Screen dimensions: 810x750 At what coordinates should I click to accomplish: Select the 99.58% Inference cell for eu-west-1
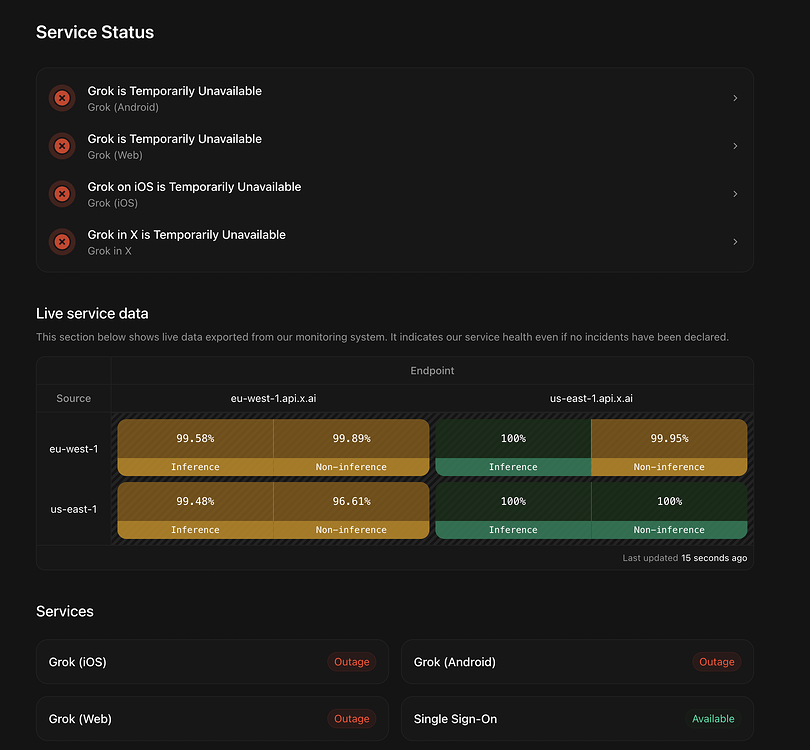click(x=195, y=447)
